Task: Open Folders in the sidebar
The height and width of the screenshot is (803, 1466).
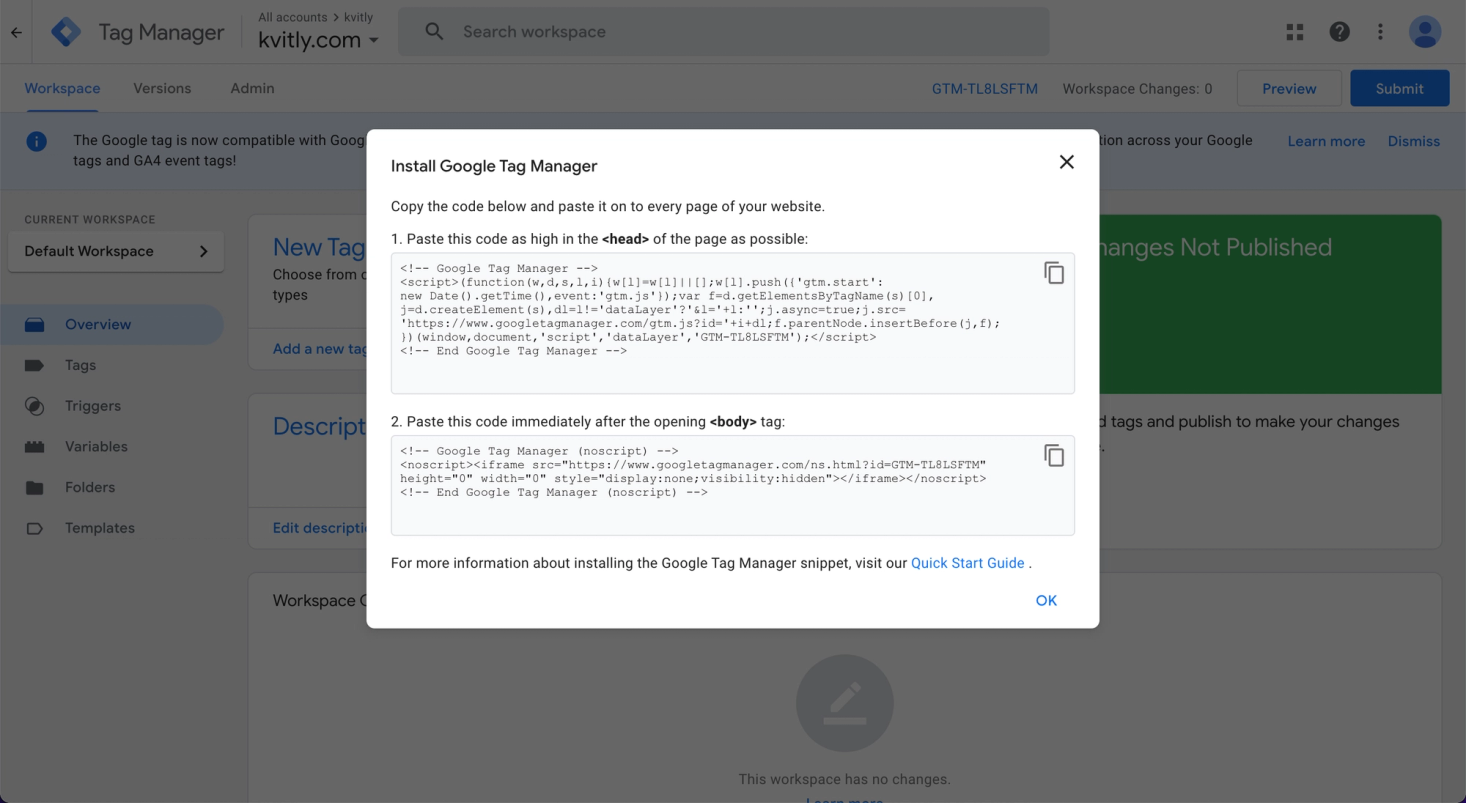Action: (112, 487)
